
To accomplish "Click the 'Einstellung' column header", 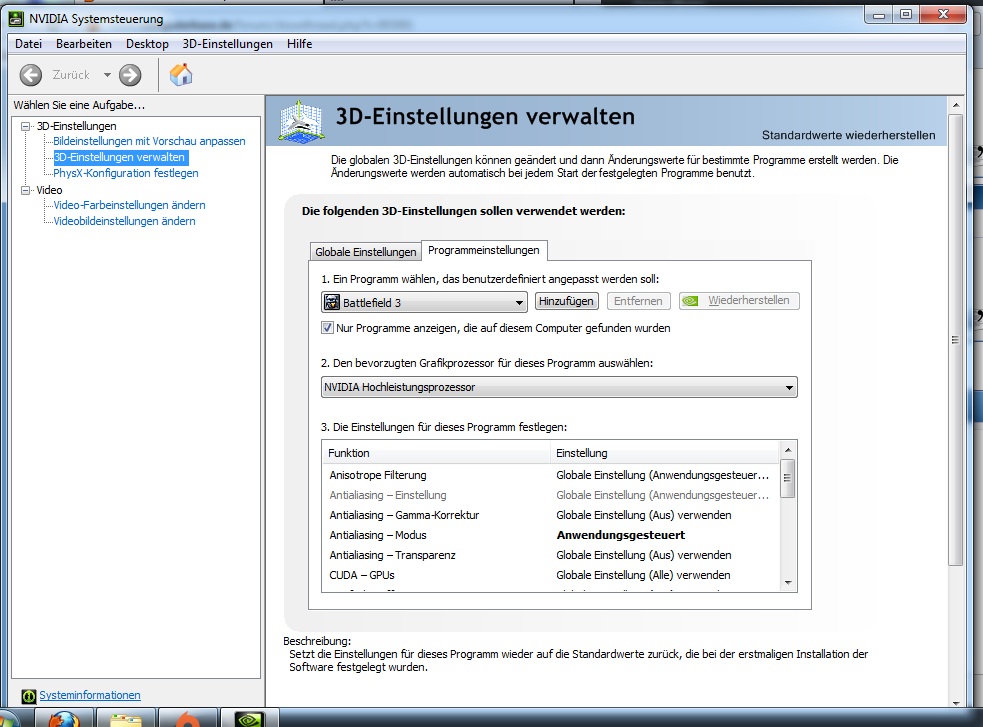I will point(665,453).
